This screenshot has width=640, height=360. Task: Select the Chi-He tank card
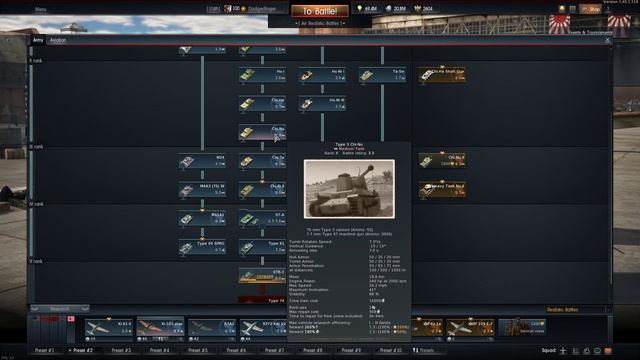click(262, 103)
